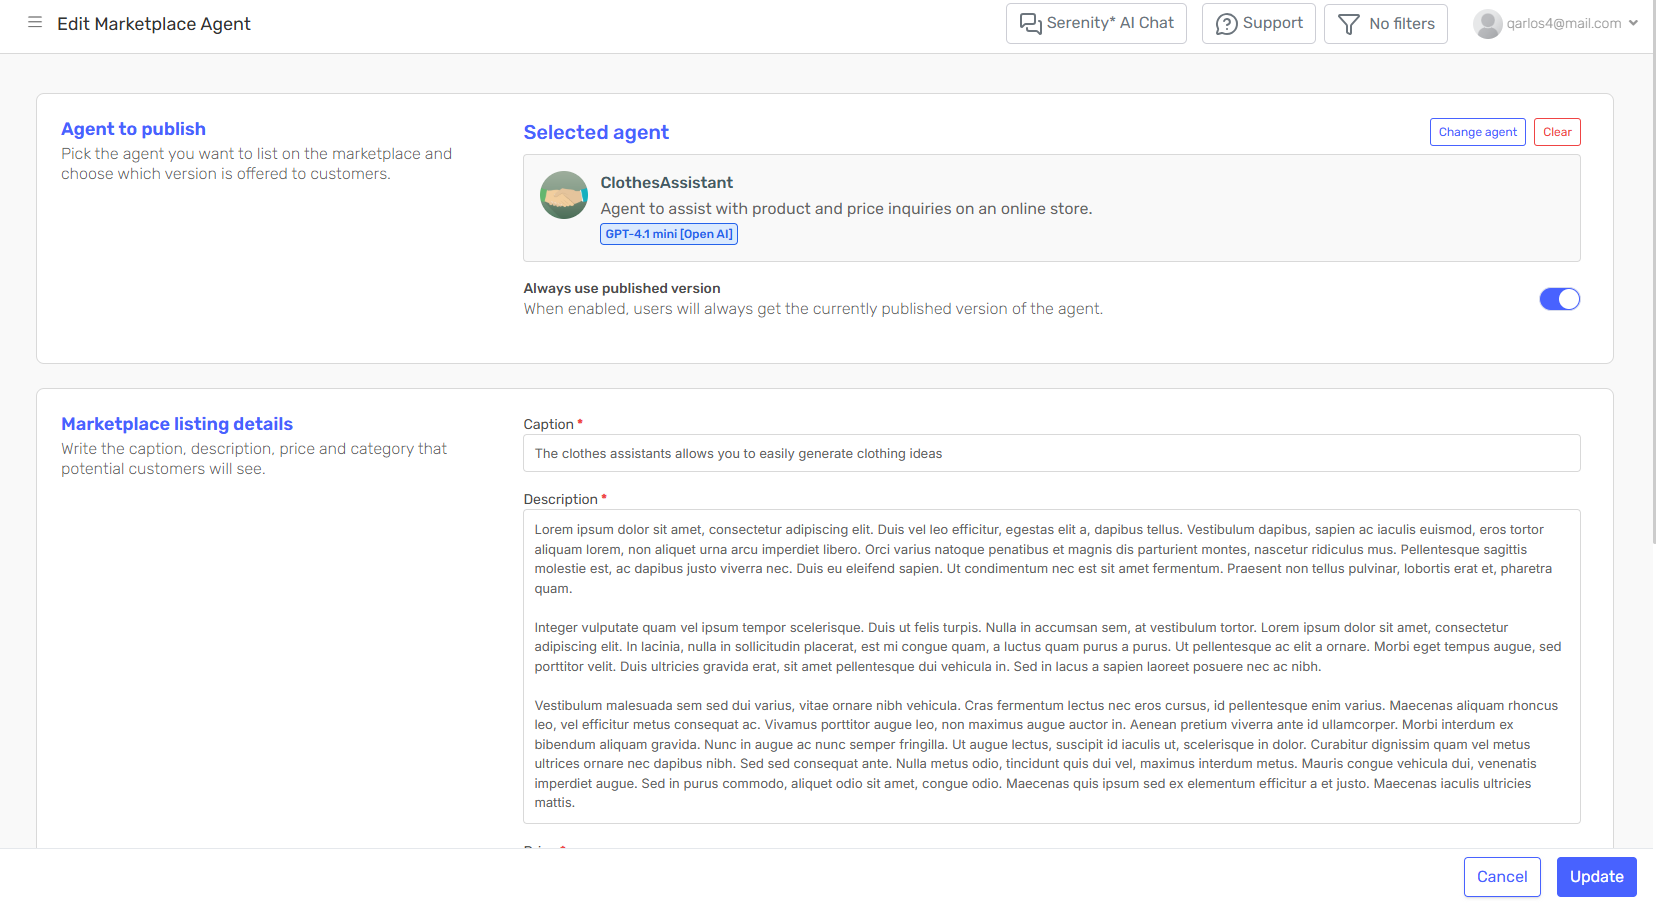Screen dimensions: 1656x904
Task: Open the Support button
Action: (1258, 23)
